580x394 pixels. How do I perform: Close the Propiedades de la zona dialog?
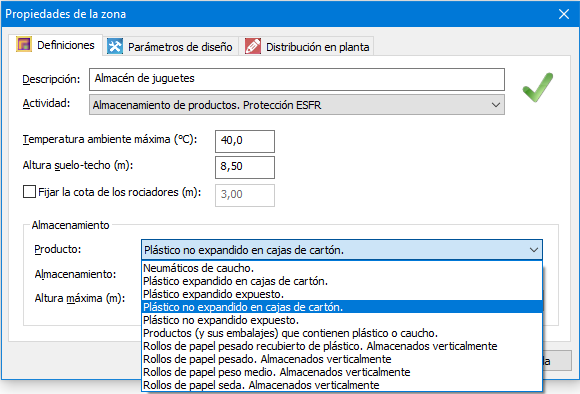[x=564, y=14]
